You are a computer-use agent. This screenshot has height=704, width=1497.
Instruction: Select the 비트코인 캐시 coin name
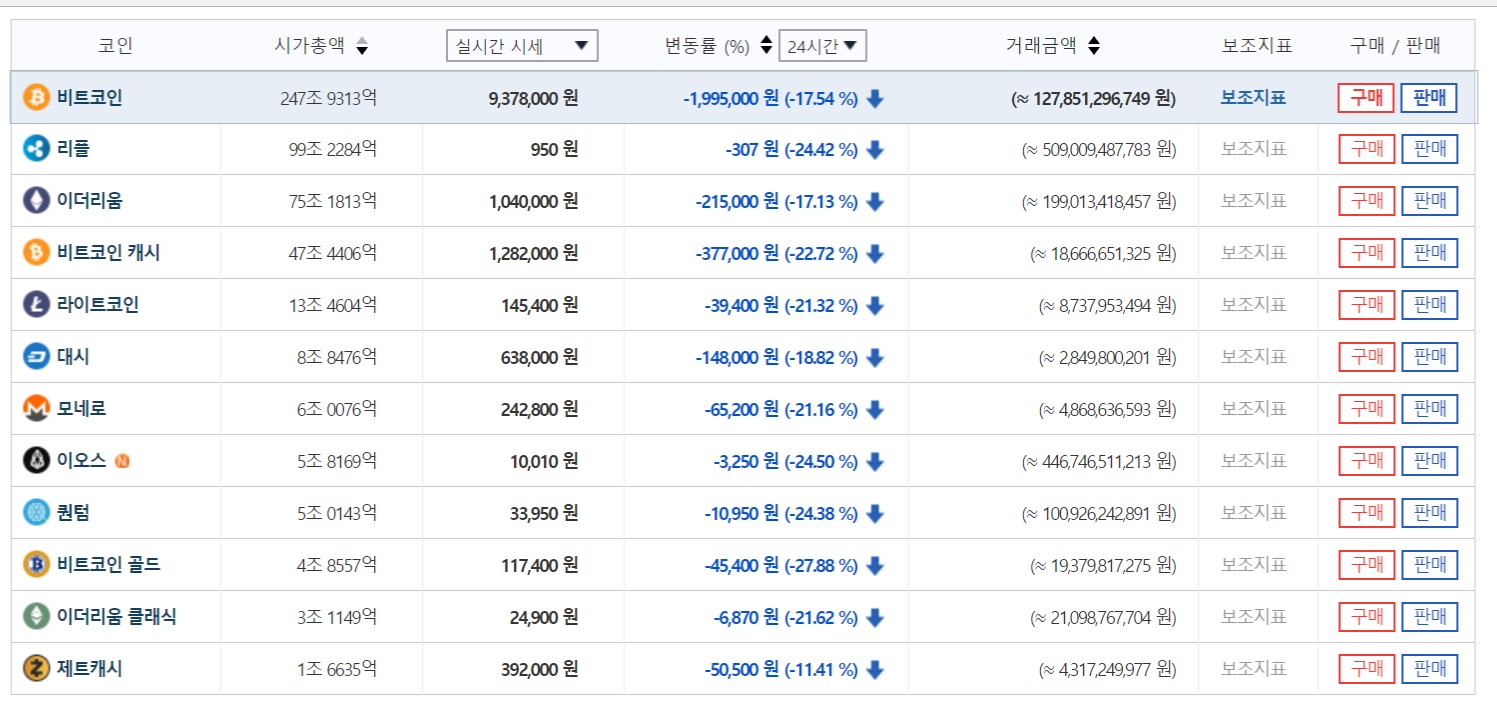[x=108, y=253]
